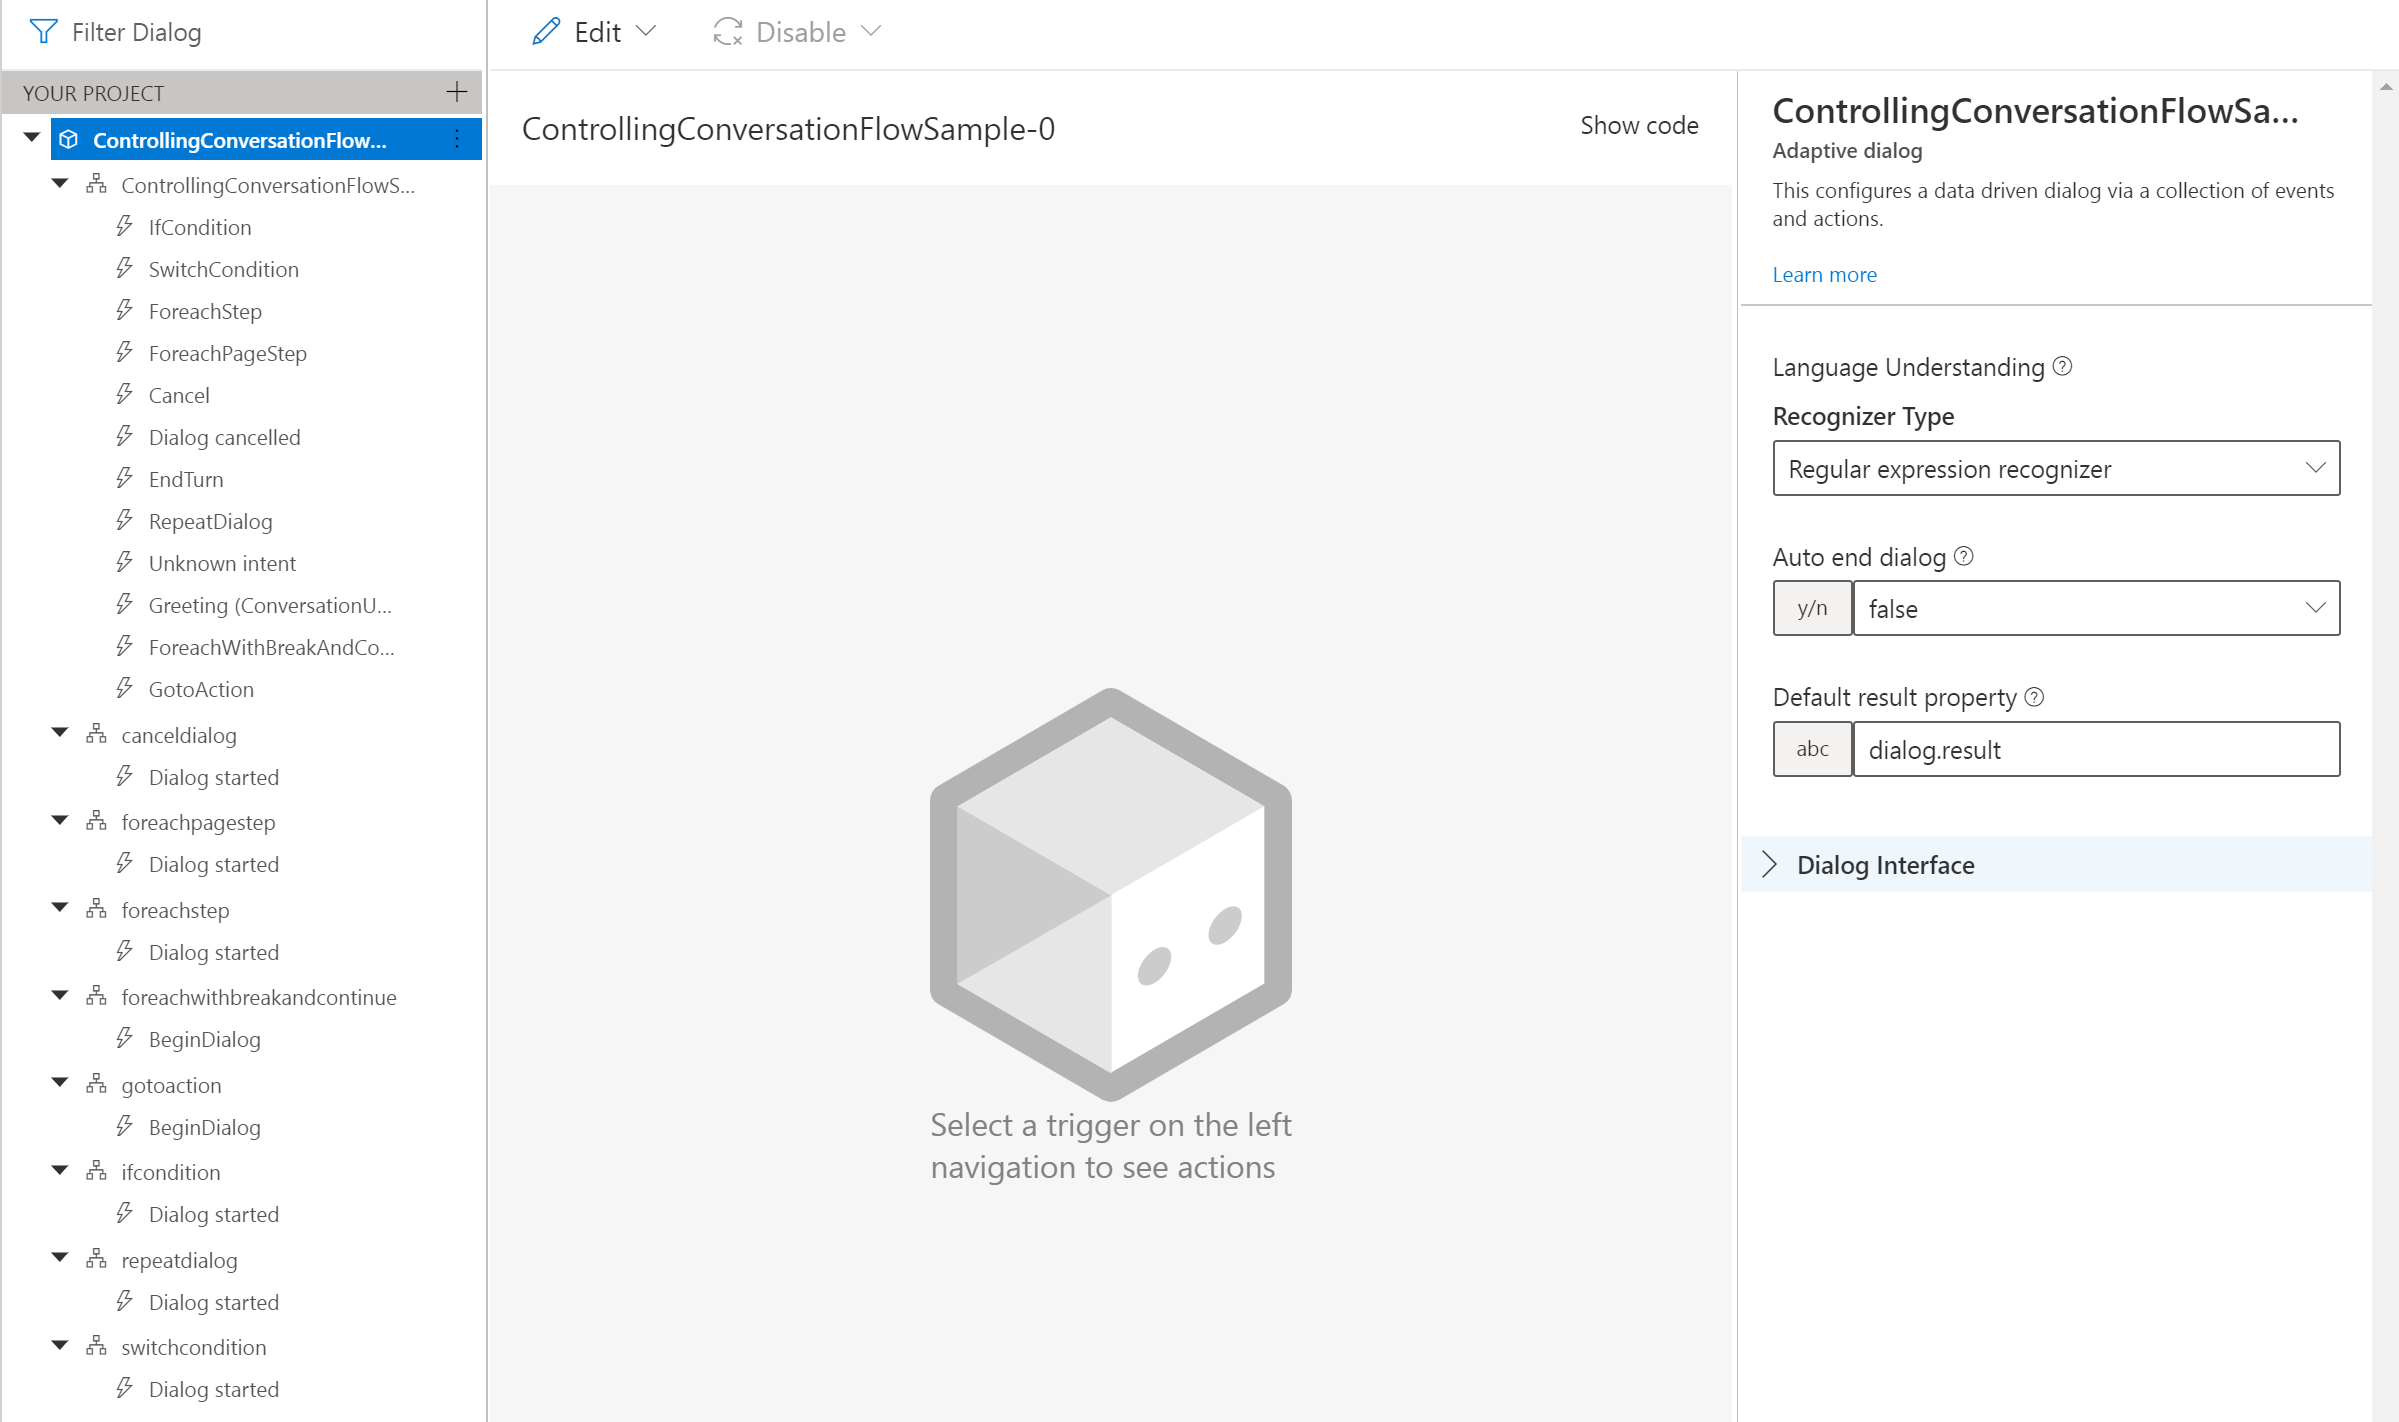Viewport: 2399px width, 1422px height.
Task: Click Show code for the sample dialog
Action: pos(1639,125)
